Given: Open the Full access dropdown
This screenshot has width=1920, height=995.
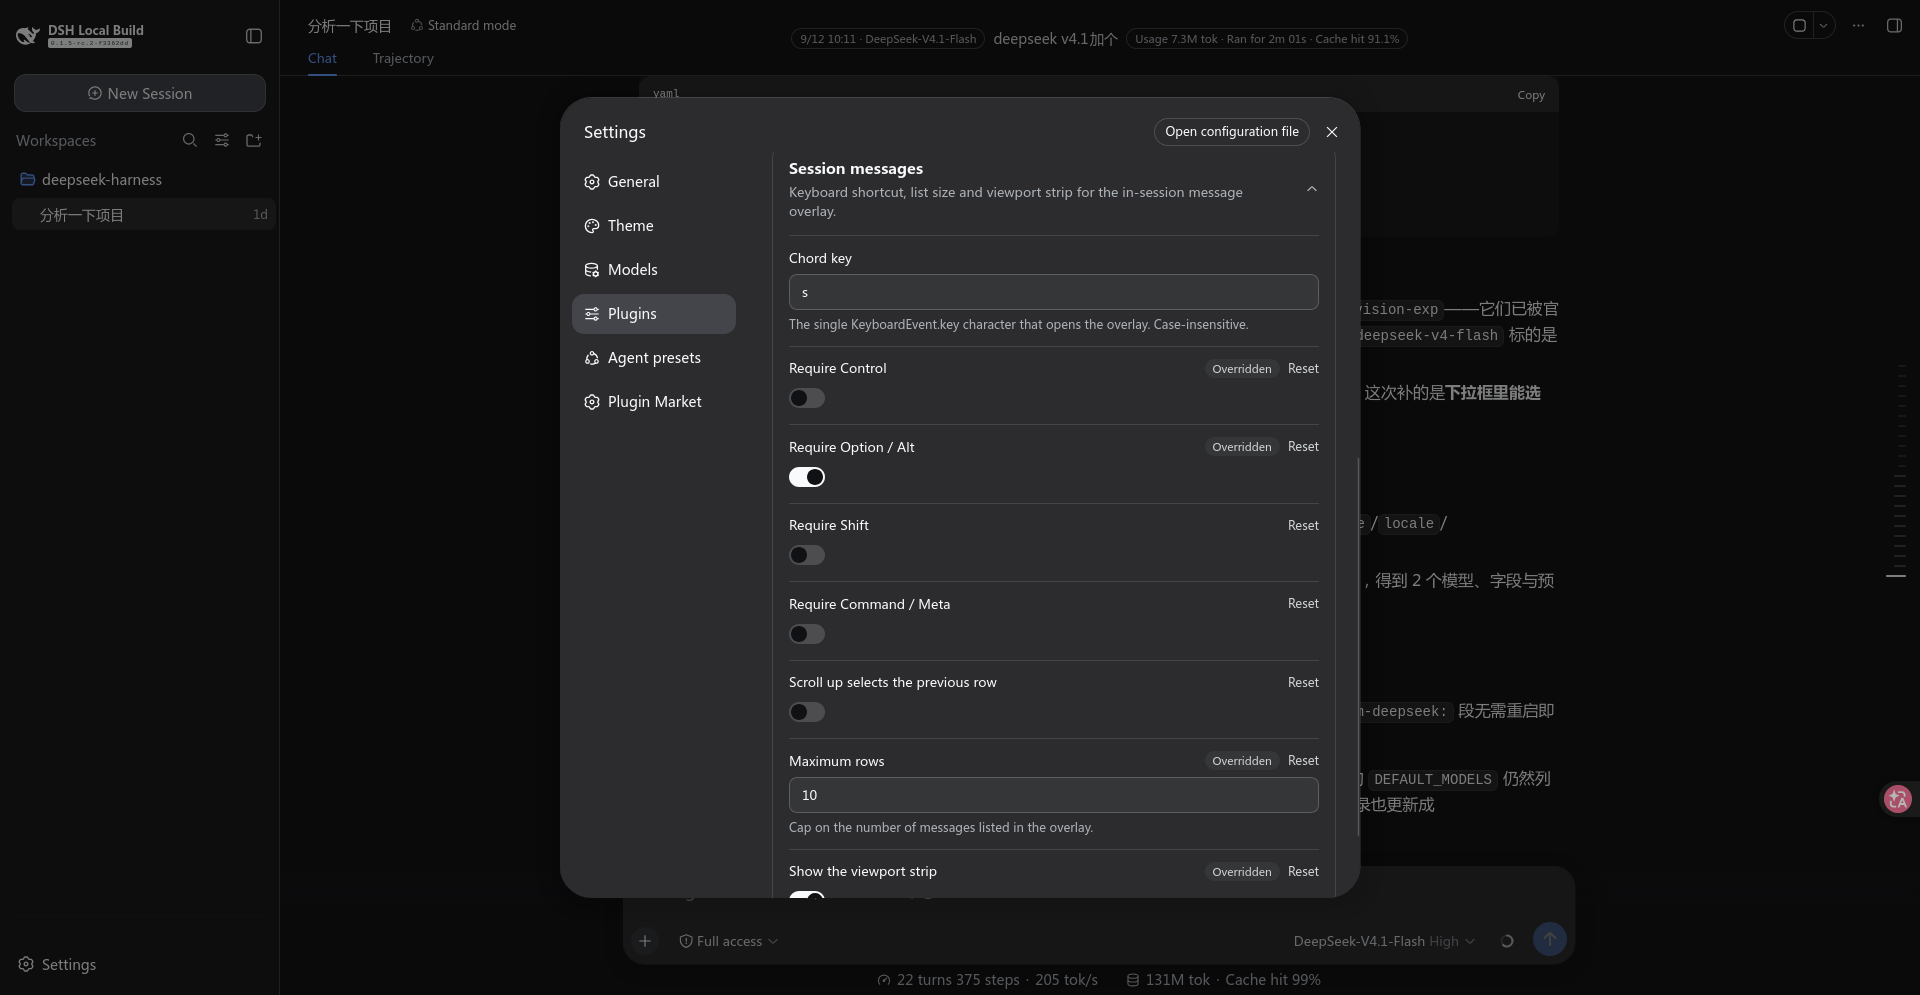Looking at the screenshot, I should point(728,941).
